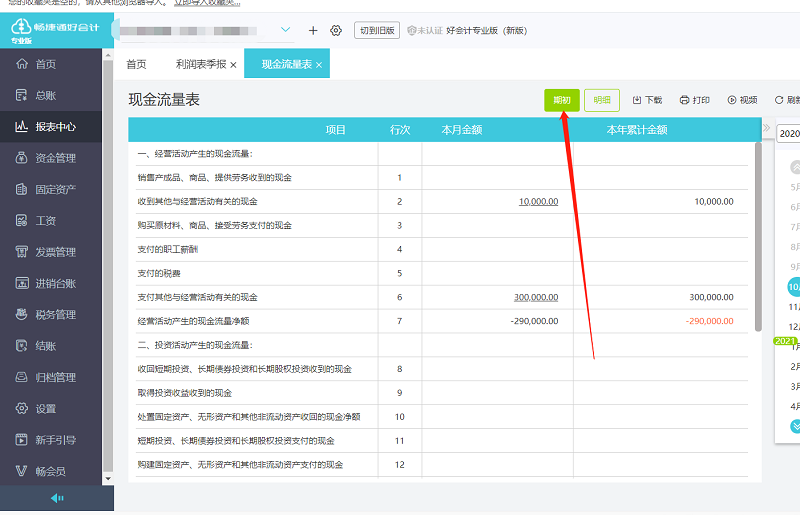
Task: Print the cash flow statement
Action: point(694,100)
